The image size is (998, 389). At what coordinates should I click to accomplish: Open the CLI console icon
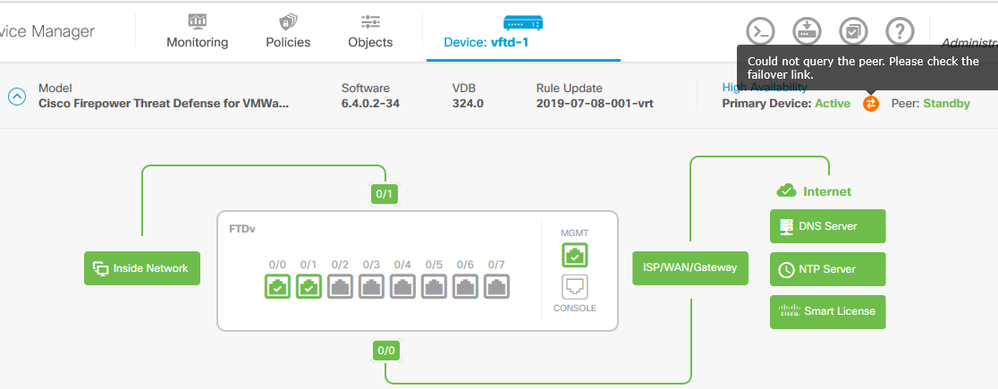click(761, 30)
